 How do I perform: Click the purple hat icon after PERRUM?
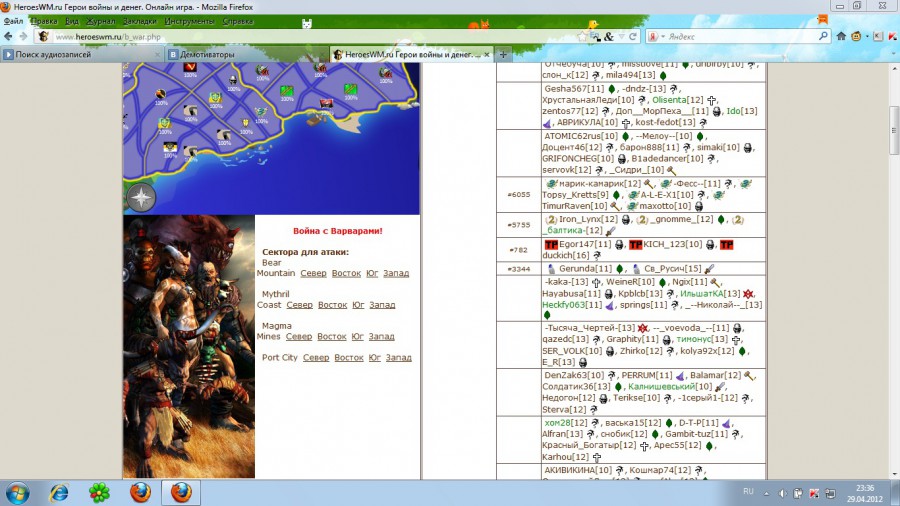coord(680,376)
